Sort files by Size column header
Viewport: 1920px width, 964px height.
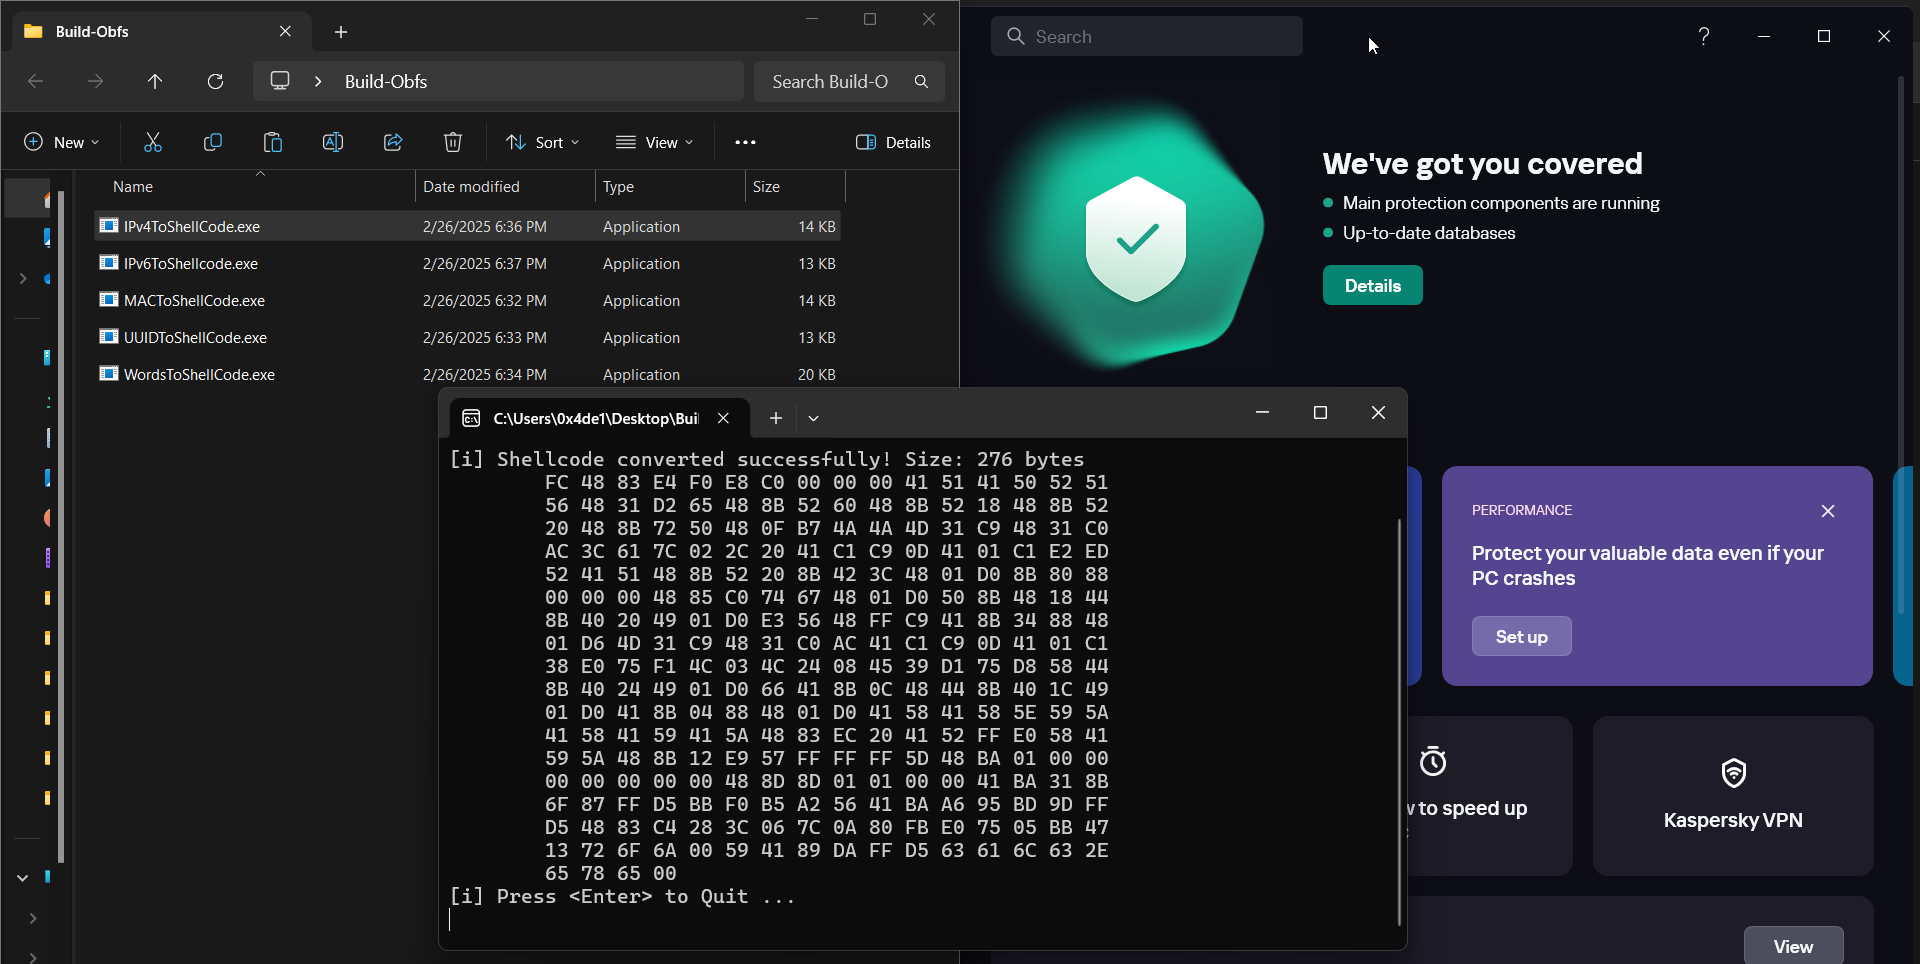795,187
